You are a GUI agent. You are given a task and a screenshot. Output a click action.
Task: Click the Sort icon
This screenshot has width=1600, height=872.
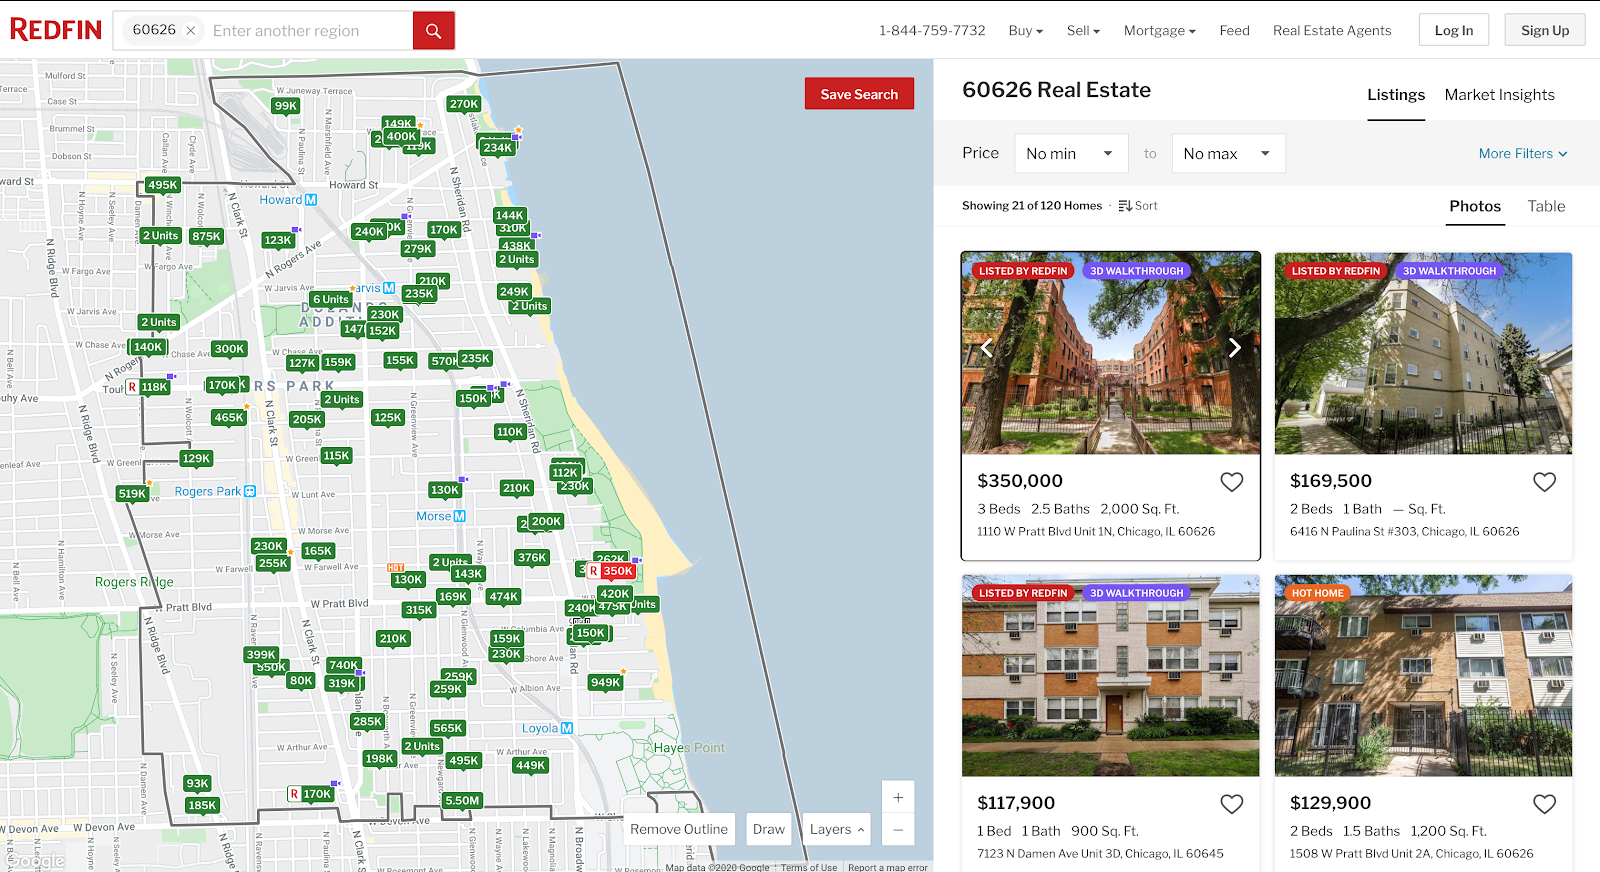[1125, 206]
